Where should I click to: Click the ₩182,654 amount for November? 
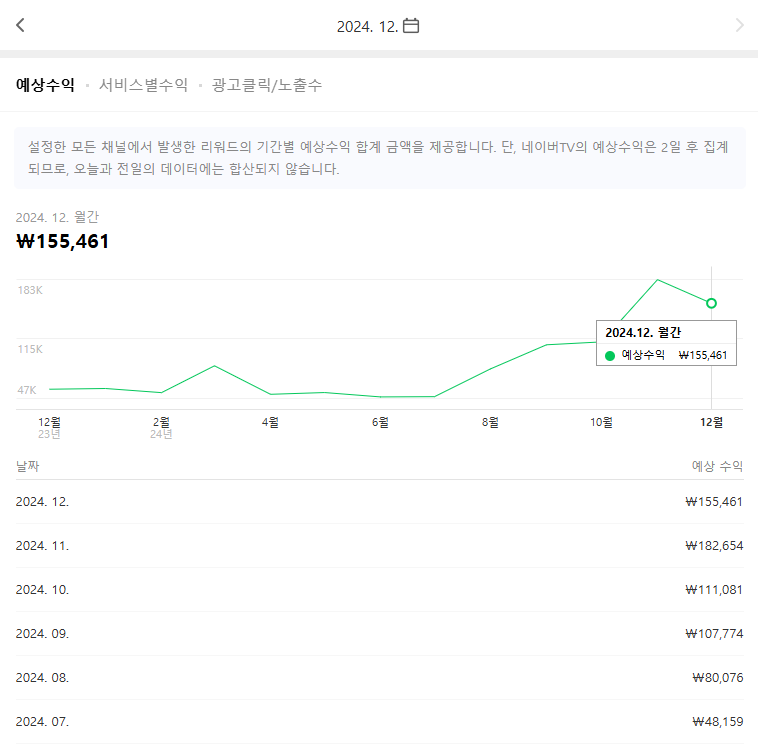[714, 546]
